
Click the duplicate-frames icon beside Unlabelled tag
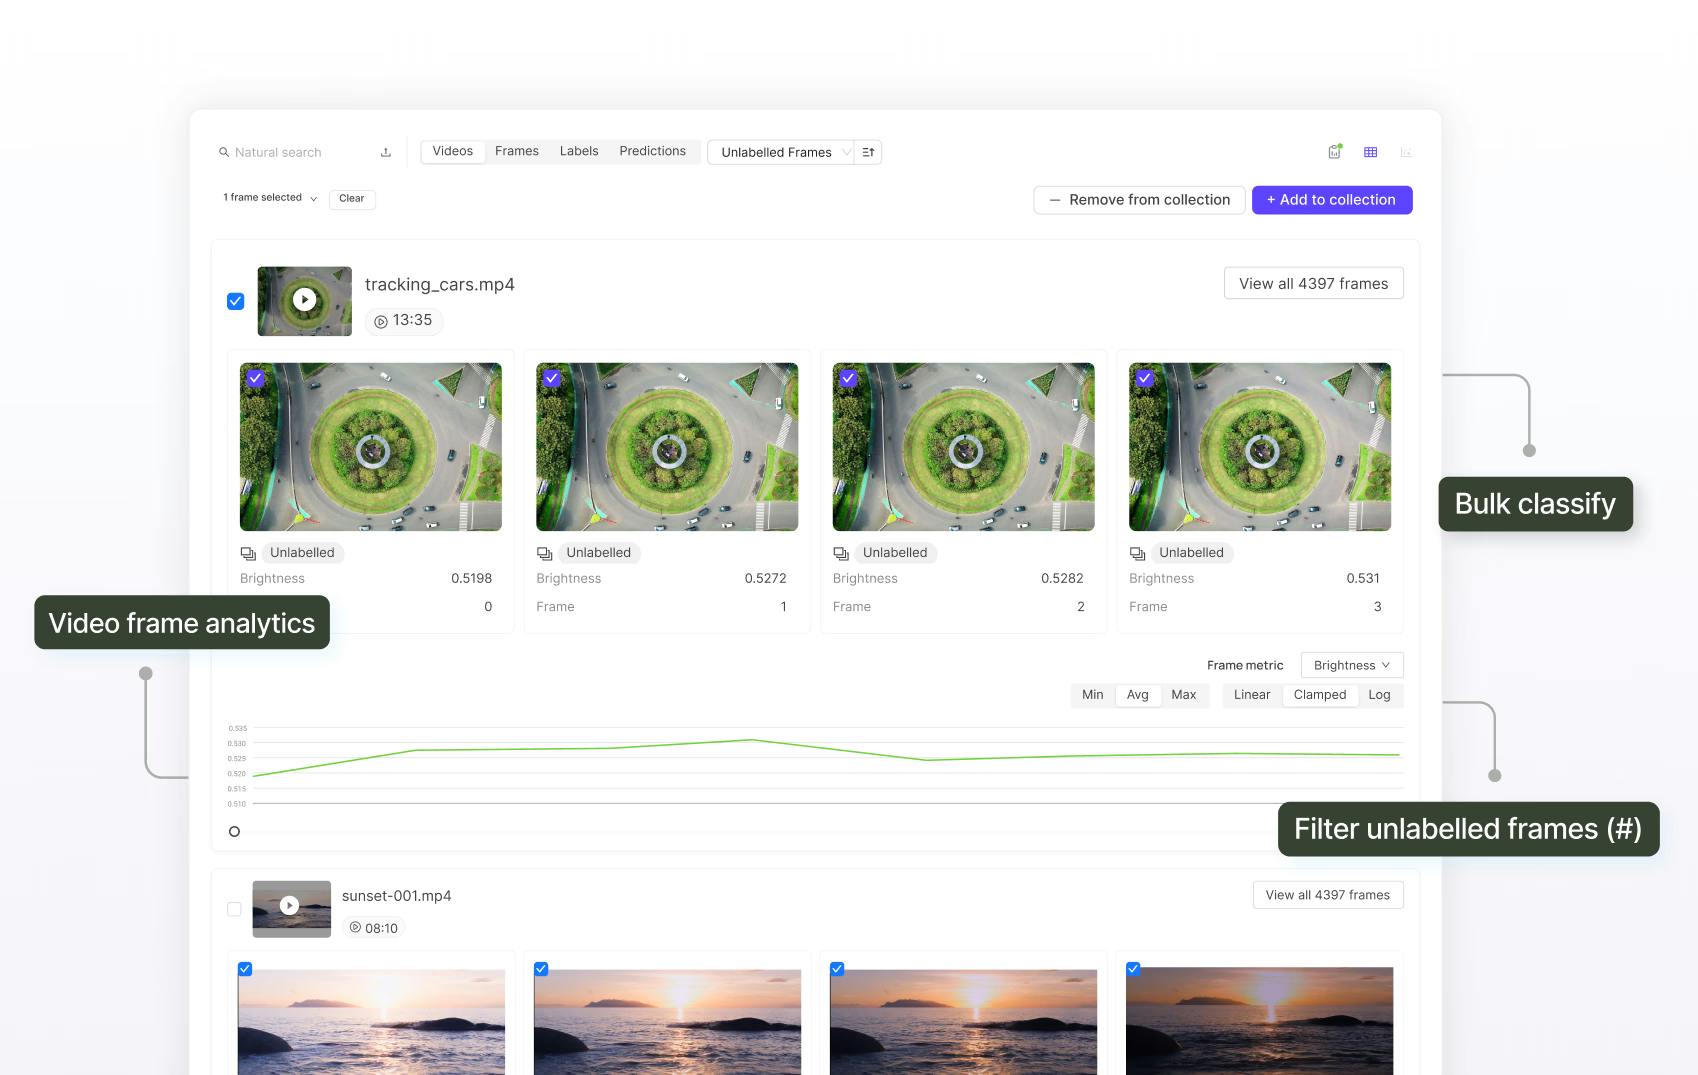point(247,552)
